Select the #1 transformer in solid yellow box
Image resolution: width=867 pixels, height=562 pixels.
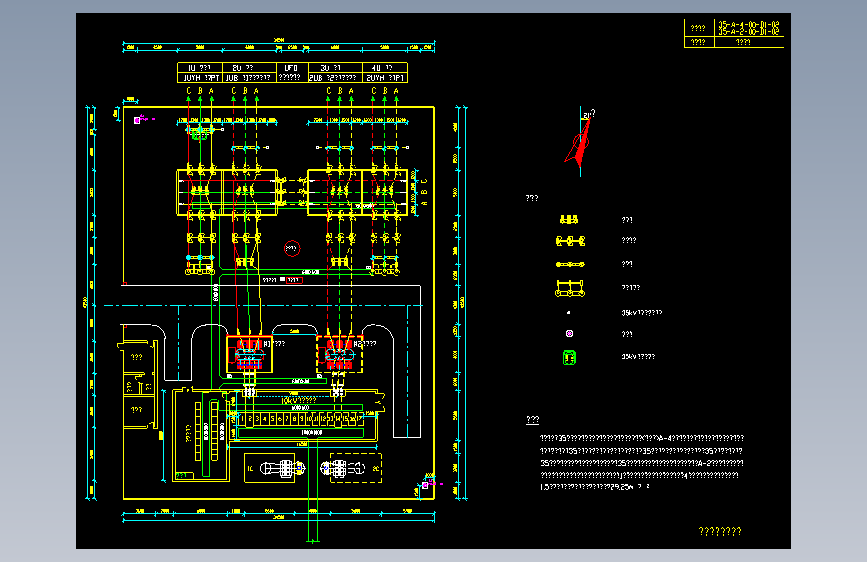click(249, 354)
